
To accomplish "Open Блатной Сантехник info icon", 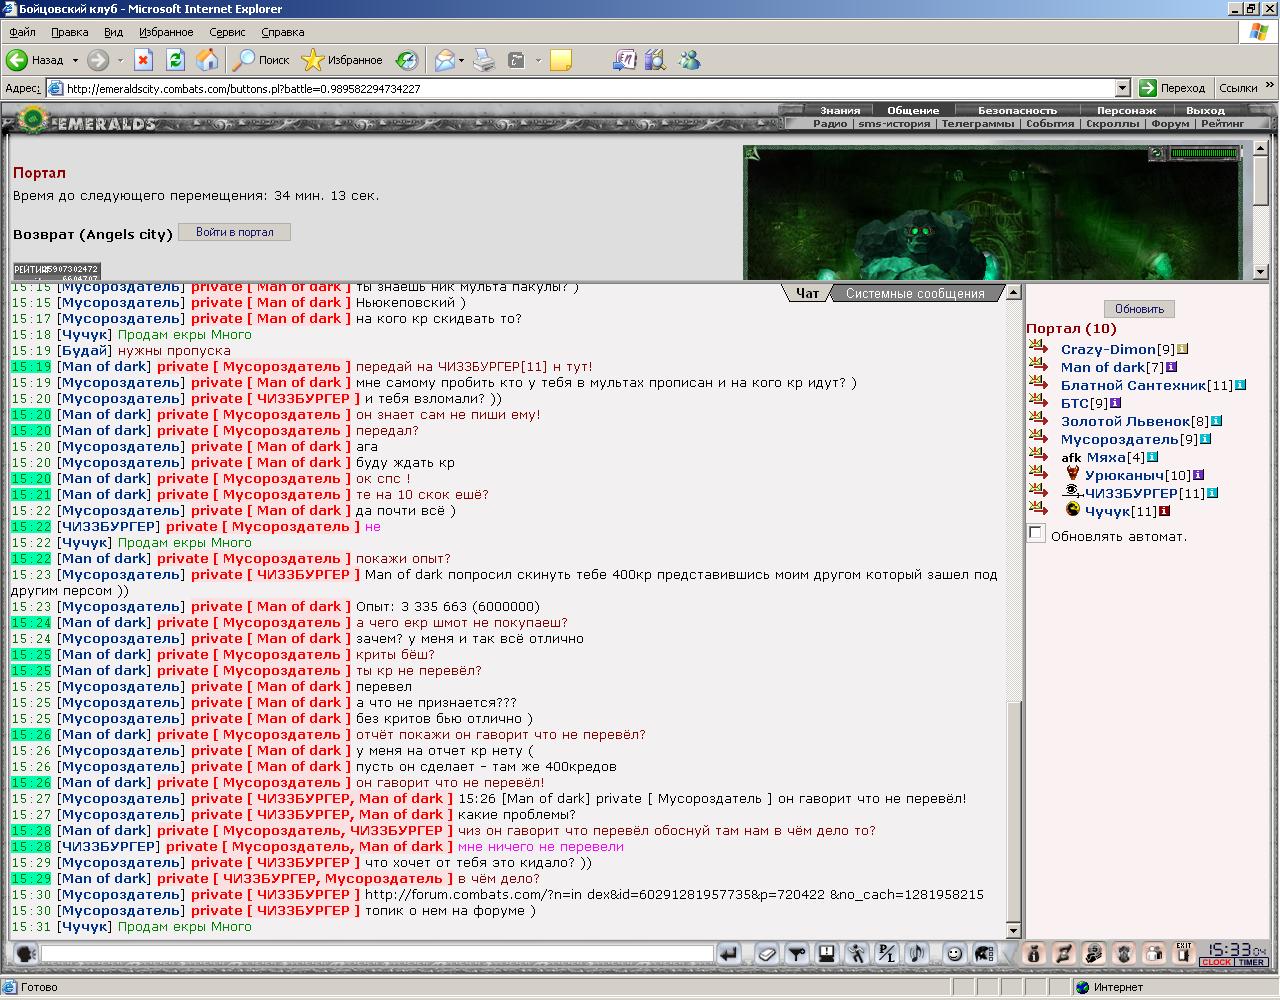I will tap(1240, 385).
